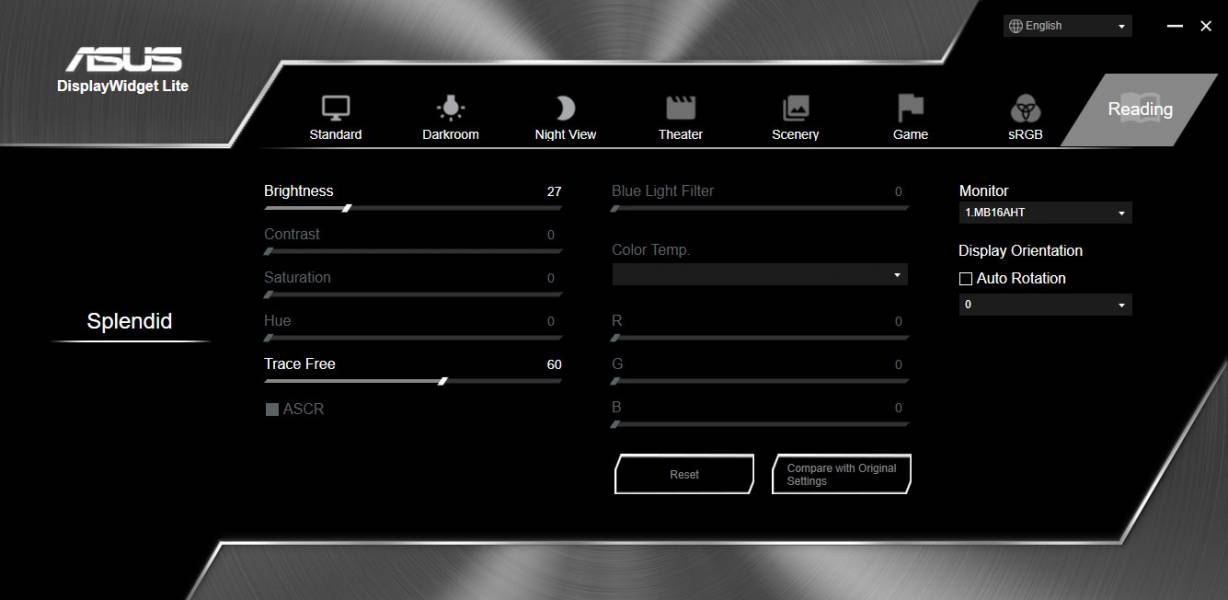The width and height of the screenshot is (1228, 600).
Task: Click the Trace Free value 60
Action: coord(554,365)
